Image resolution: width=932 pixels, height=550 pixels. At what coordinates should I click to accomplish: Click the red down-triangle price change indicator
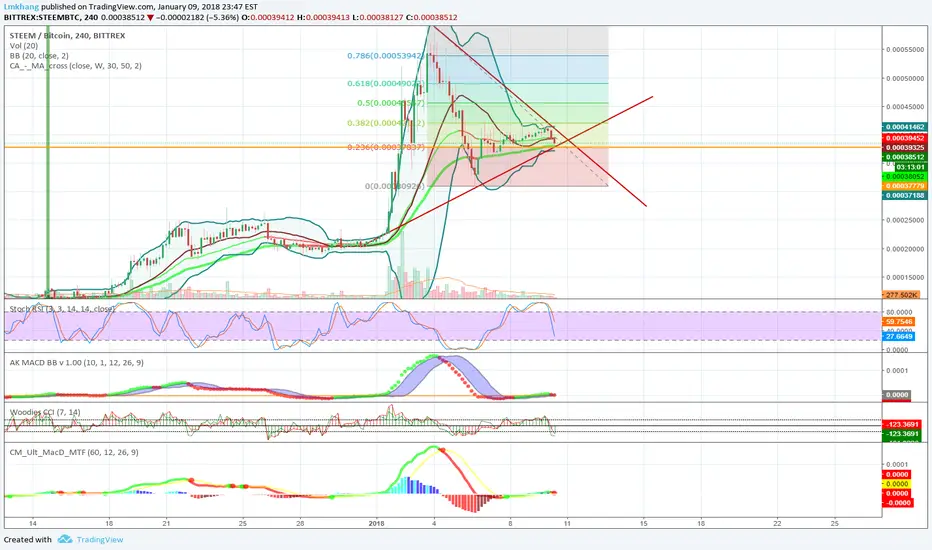tap(150, 17)
